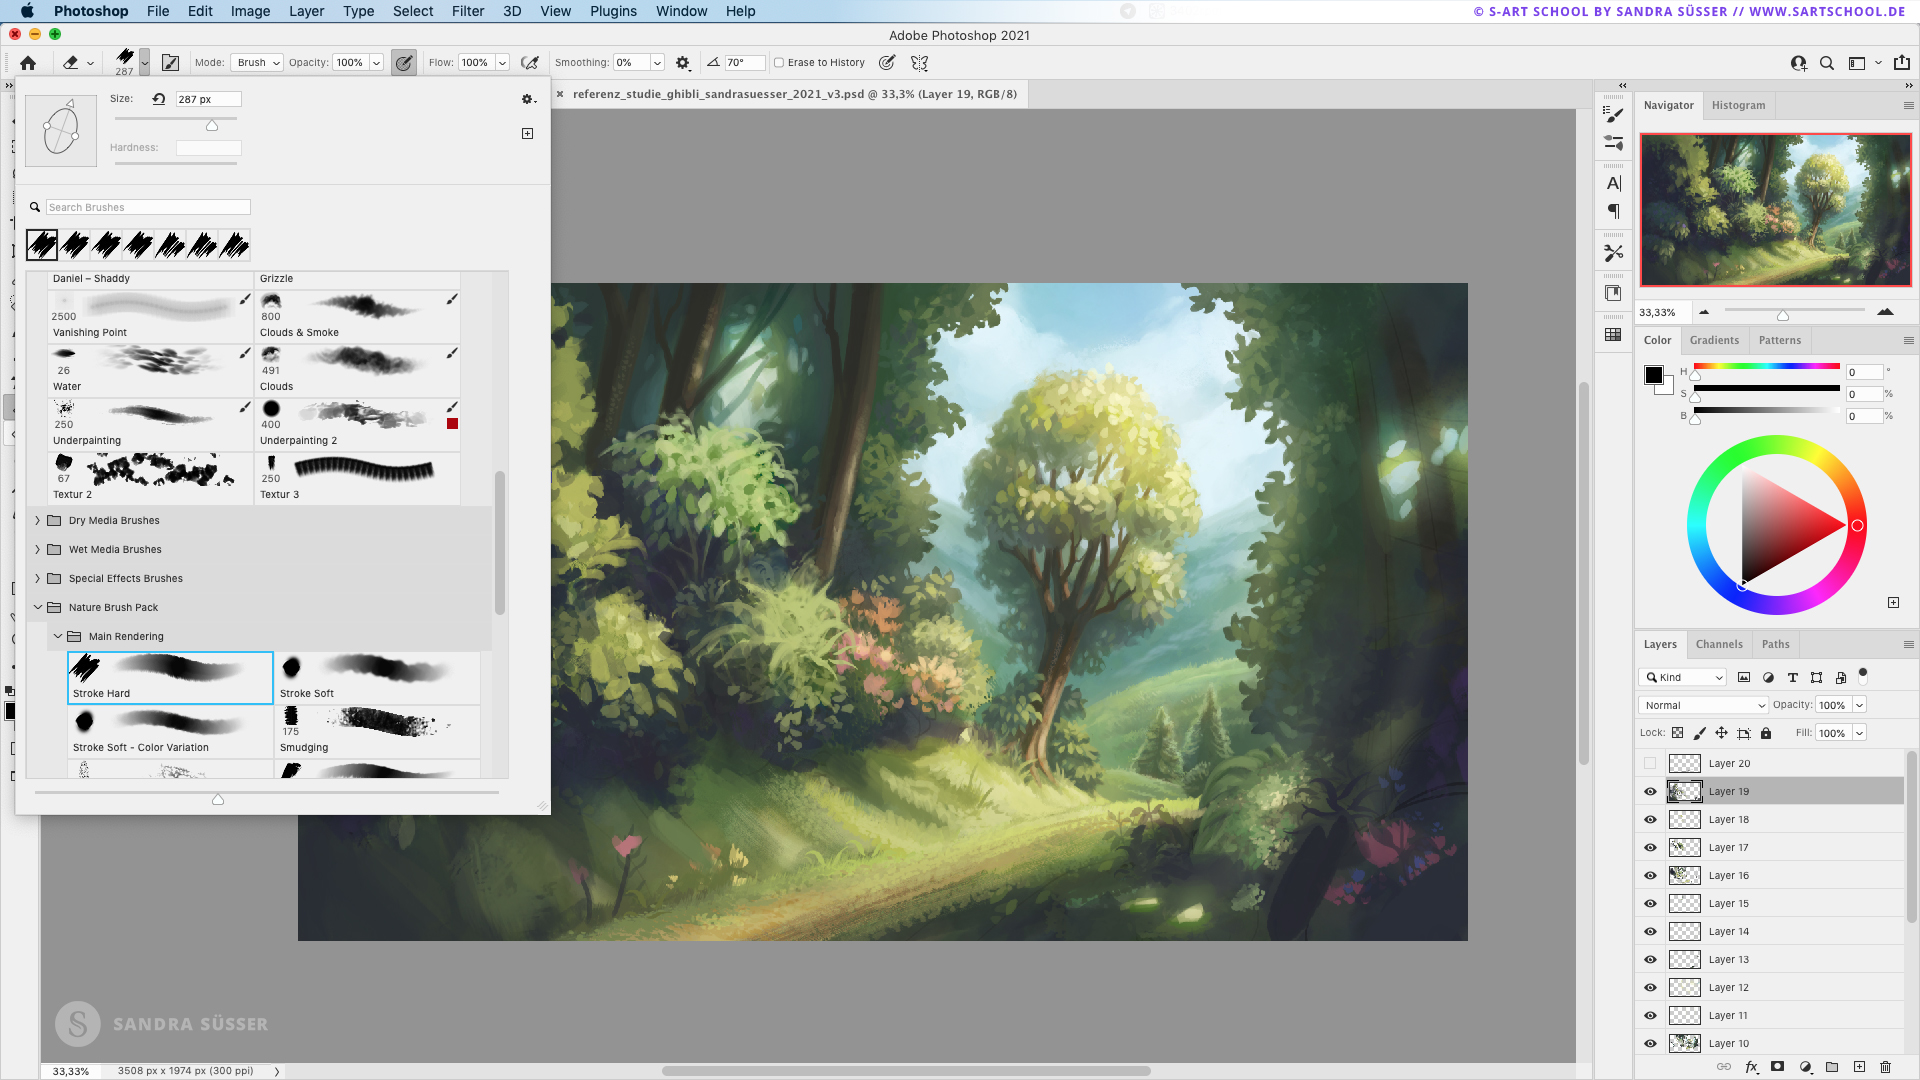Screen dimensions: 1920x1080
Task: Hide Layer 18 eye icon
Action: point(1650,820)
